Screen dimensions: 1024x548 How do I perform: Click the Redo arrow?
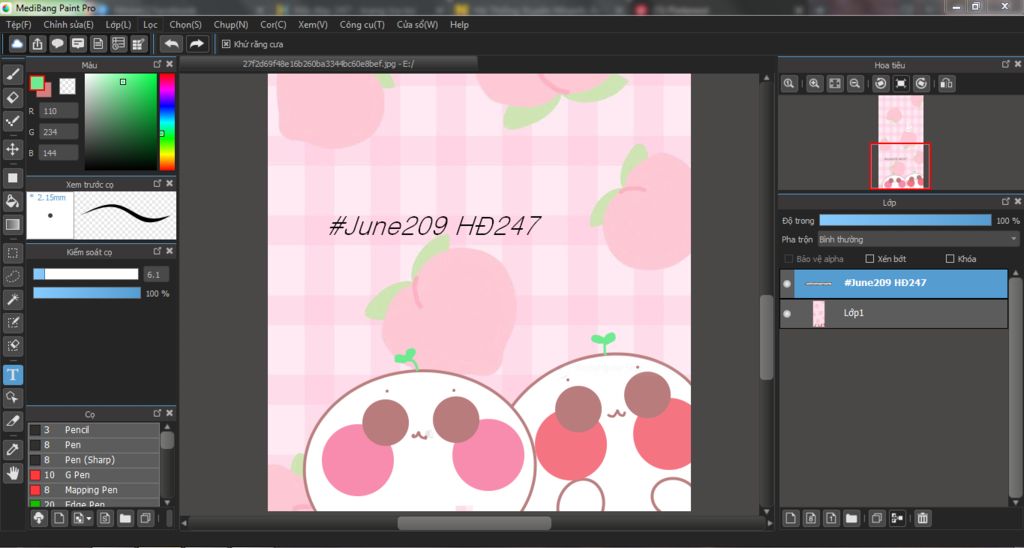(x=196, y=44)
